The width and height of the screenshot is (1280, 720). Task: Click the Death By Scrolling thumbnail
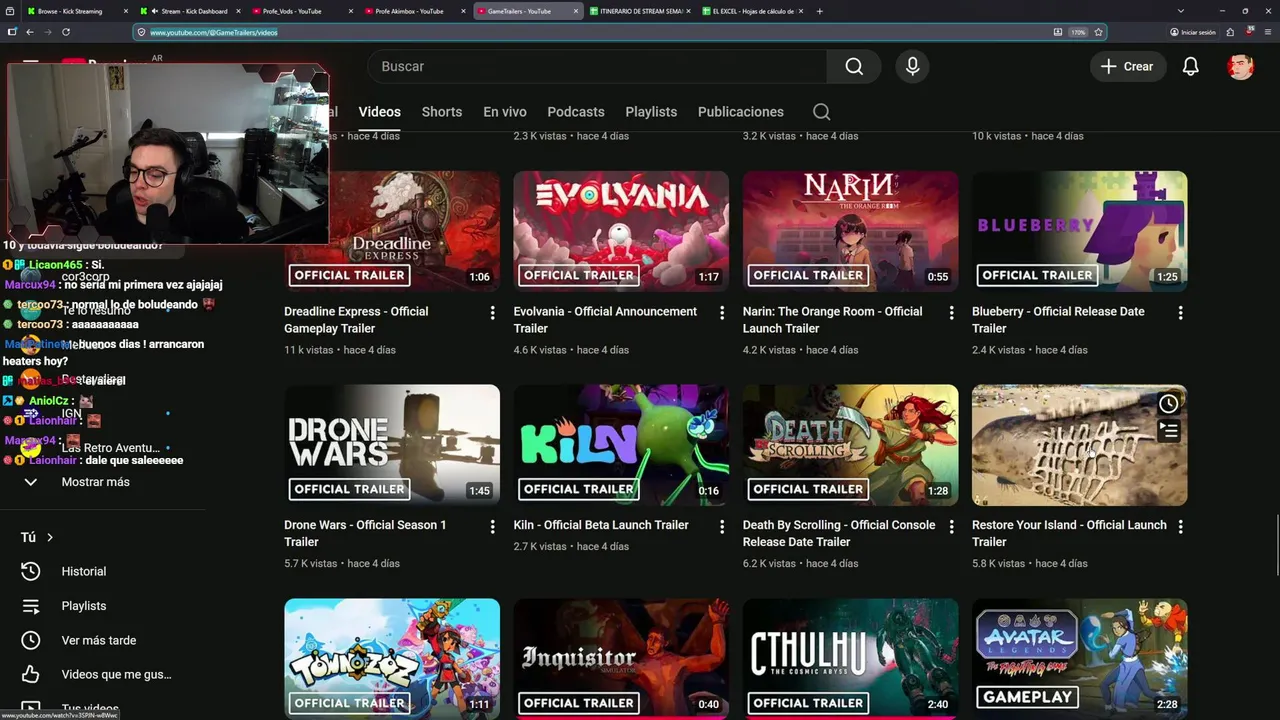coord(850,445)
